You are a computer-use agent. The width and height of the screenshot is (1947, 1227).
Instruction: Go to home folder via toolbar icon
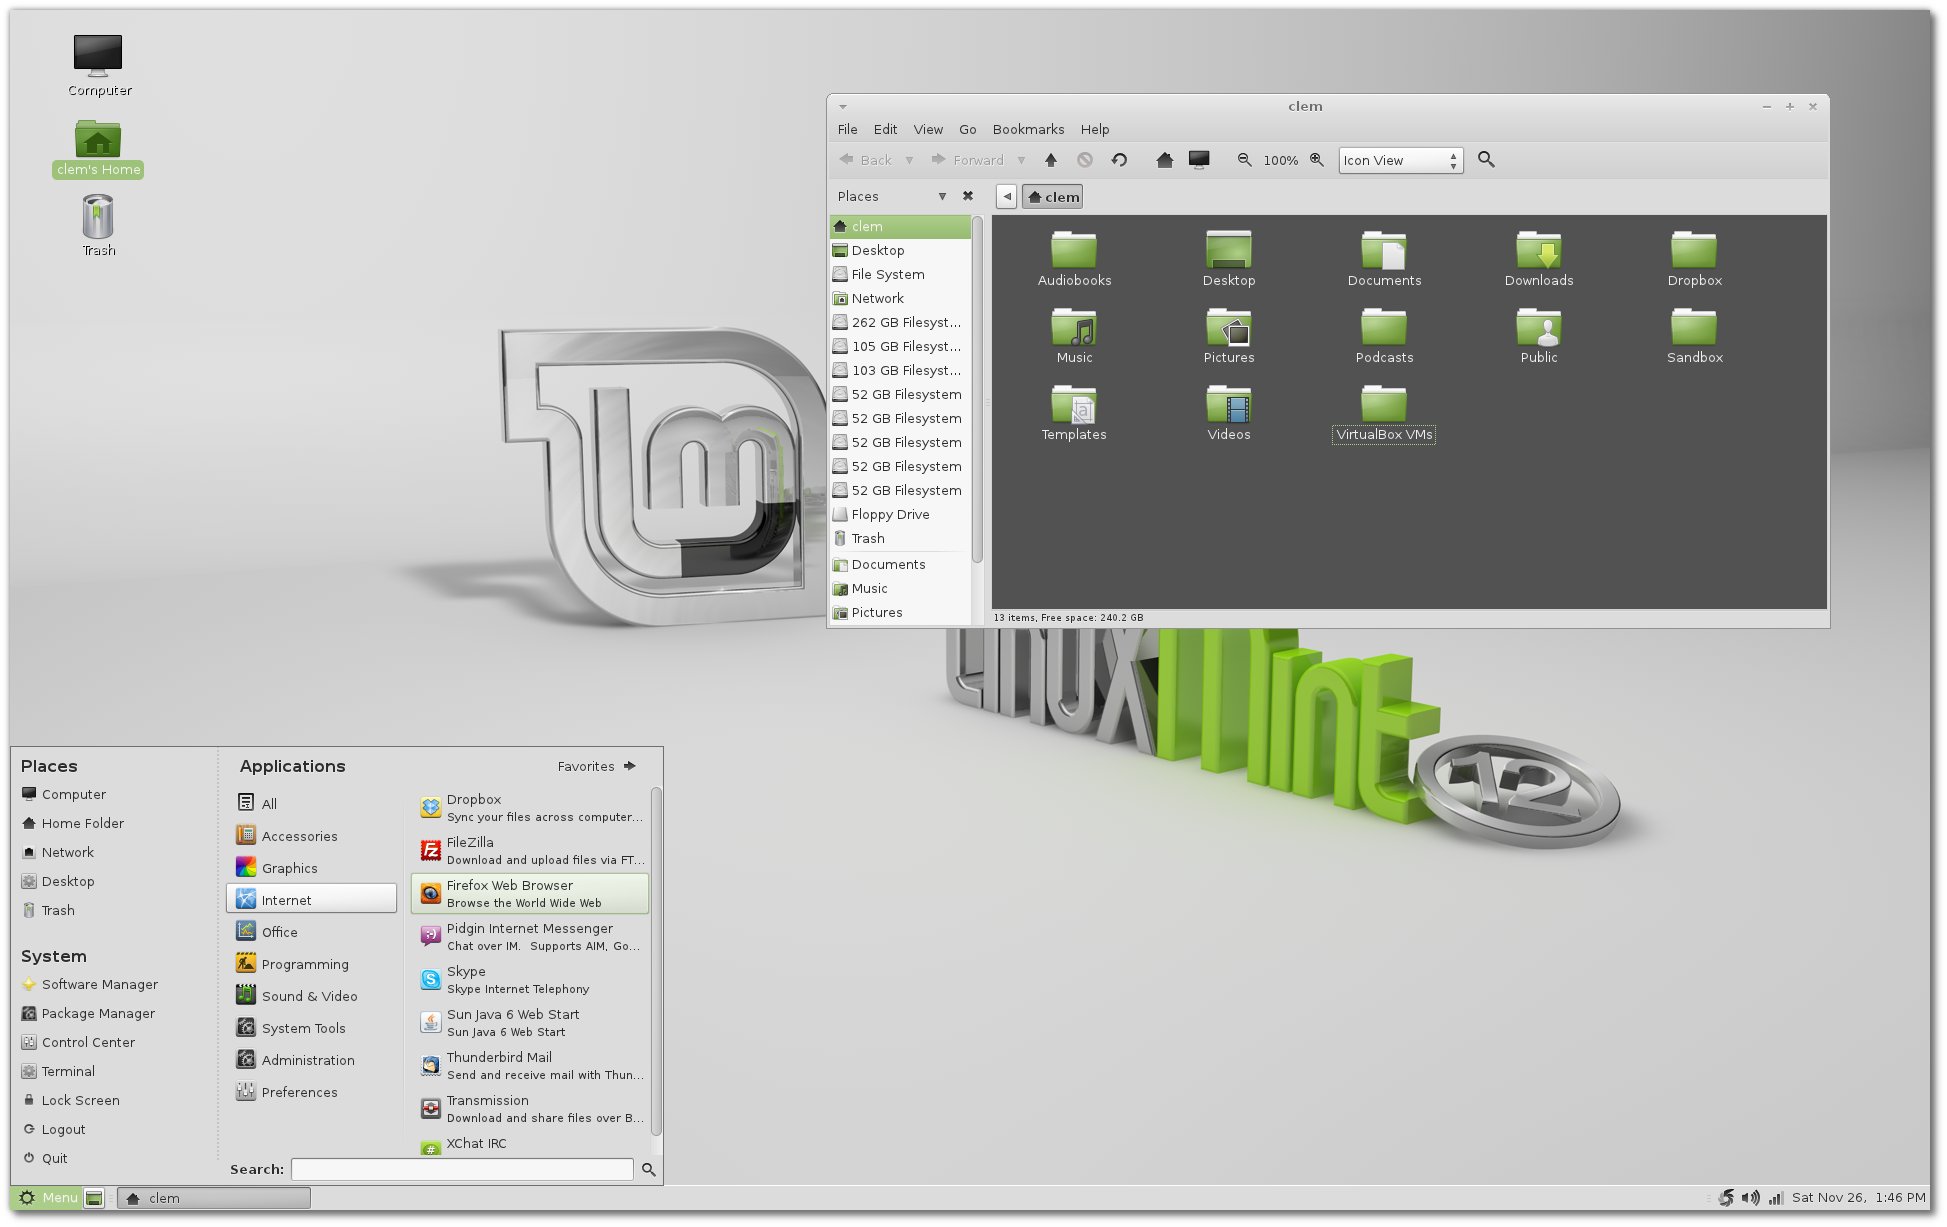pos(1164,160)
